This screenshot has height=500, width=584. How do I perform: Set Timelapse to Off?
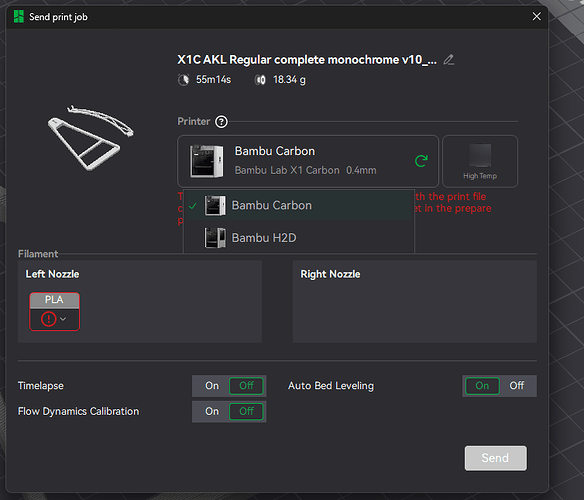coord(246,386)
